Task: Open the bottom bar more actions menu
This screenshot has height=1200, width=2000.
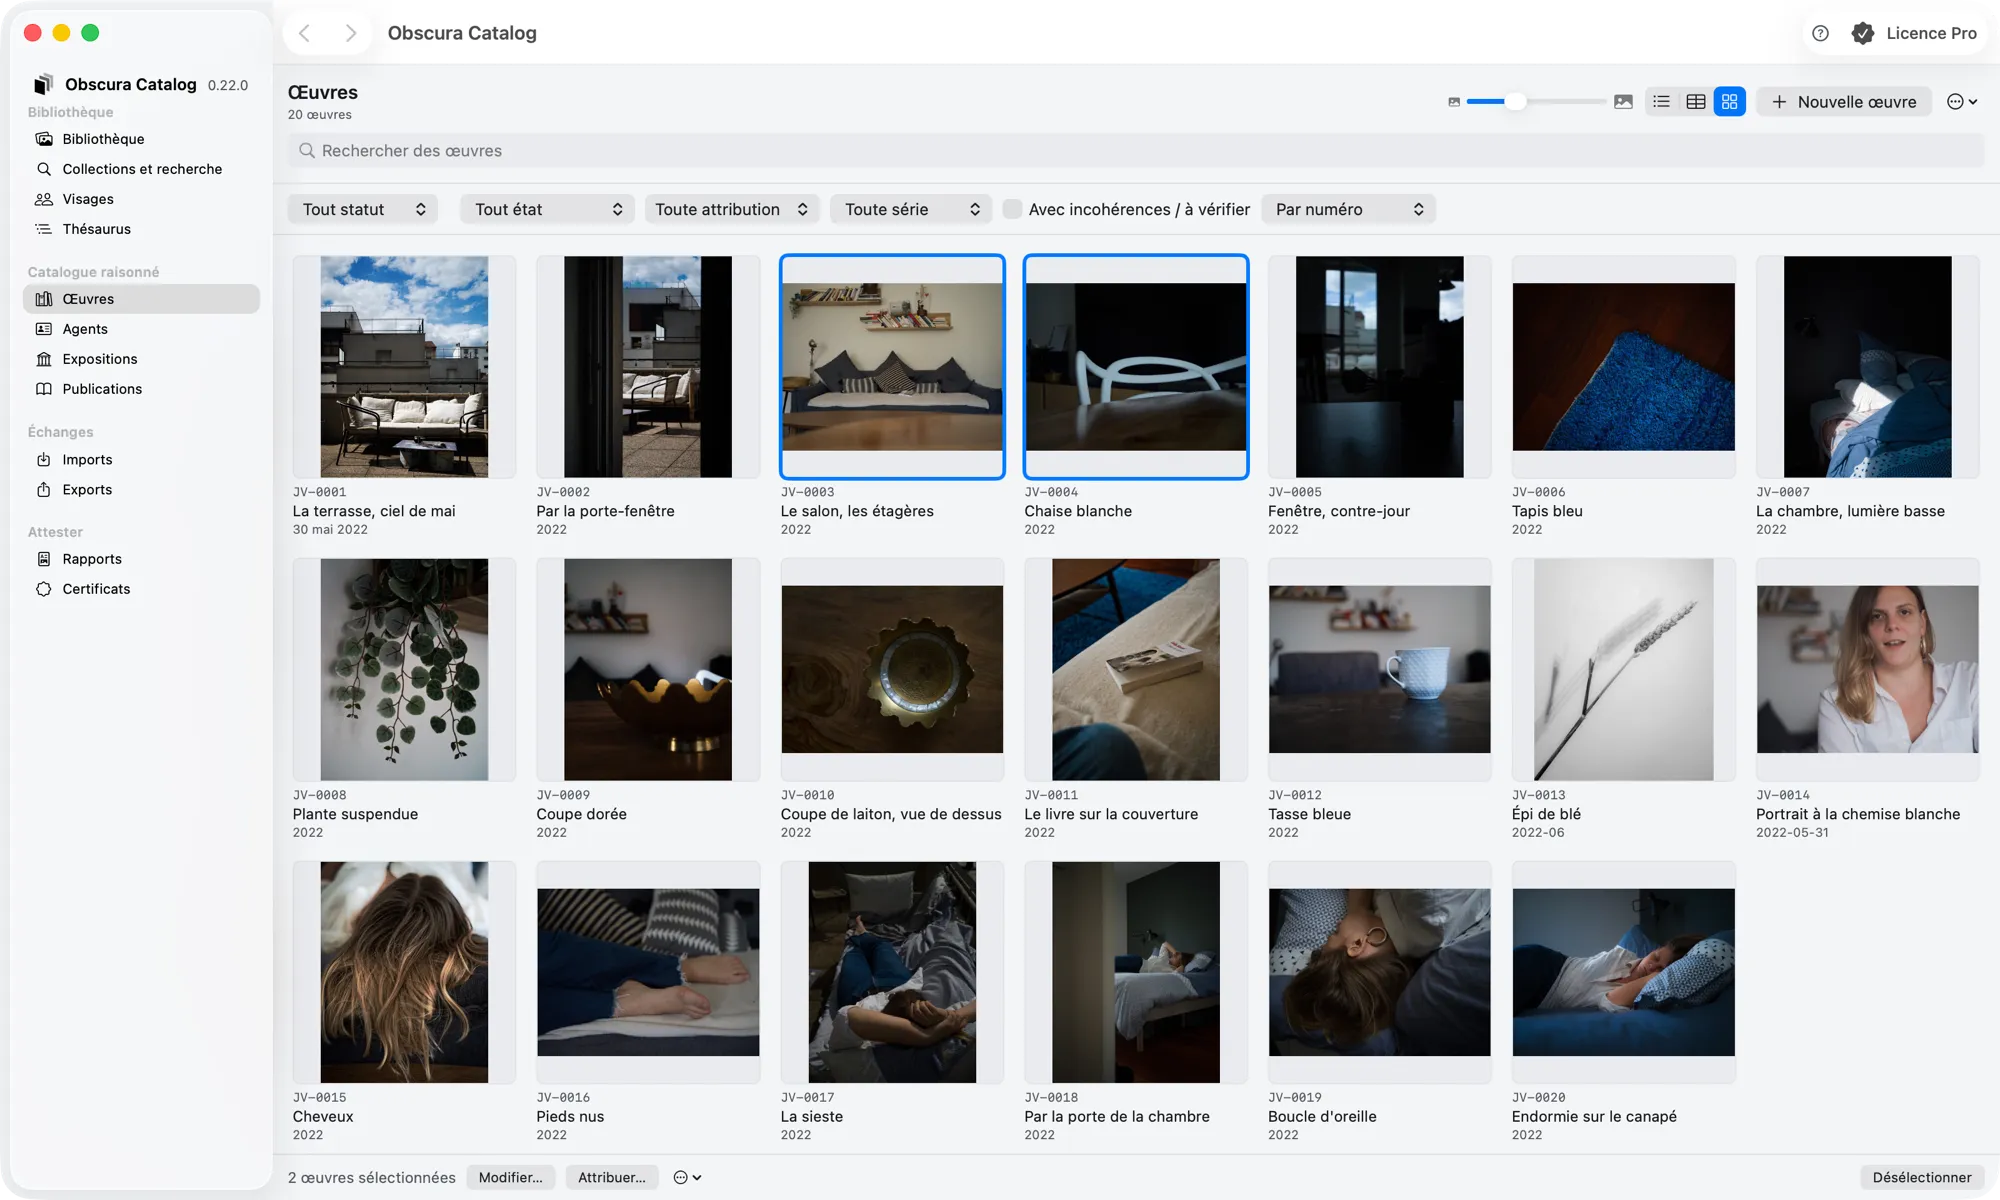Action: point(687,1177)
